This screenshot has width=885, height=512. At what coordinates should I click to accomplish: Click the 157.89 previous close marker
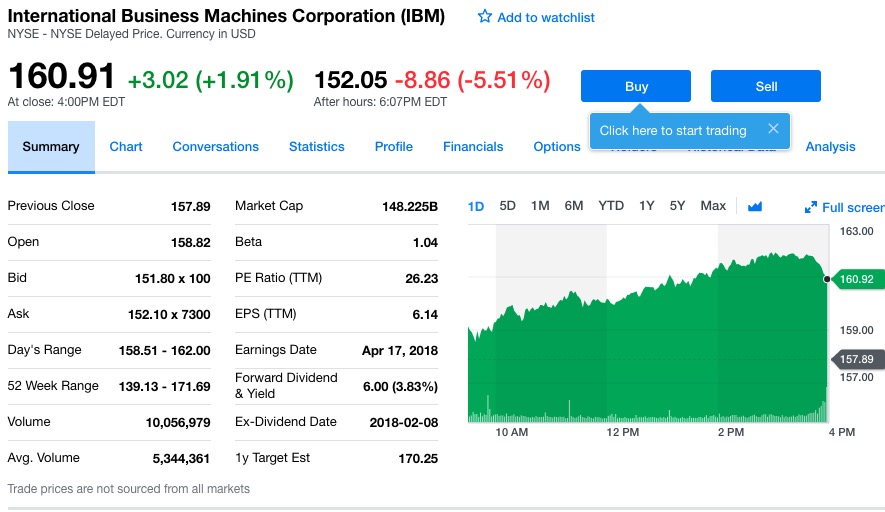pos(856,359)
